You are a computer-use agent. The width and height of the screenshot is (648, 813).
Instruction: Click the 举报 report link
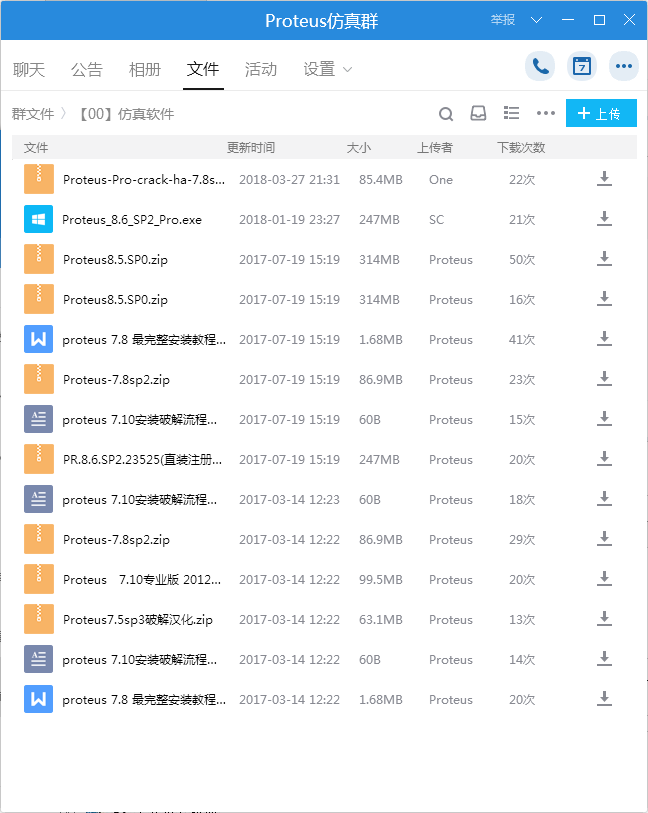point(503,20)
